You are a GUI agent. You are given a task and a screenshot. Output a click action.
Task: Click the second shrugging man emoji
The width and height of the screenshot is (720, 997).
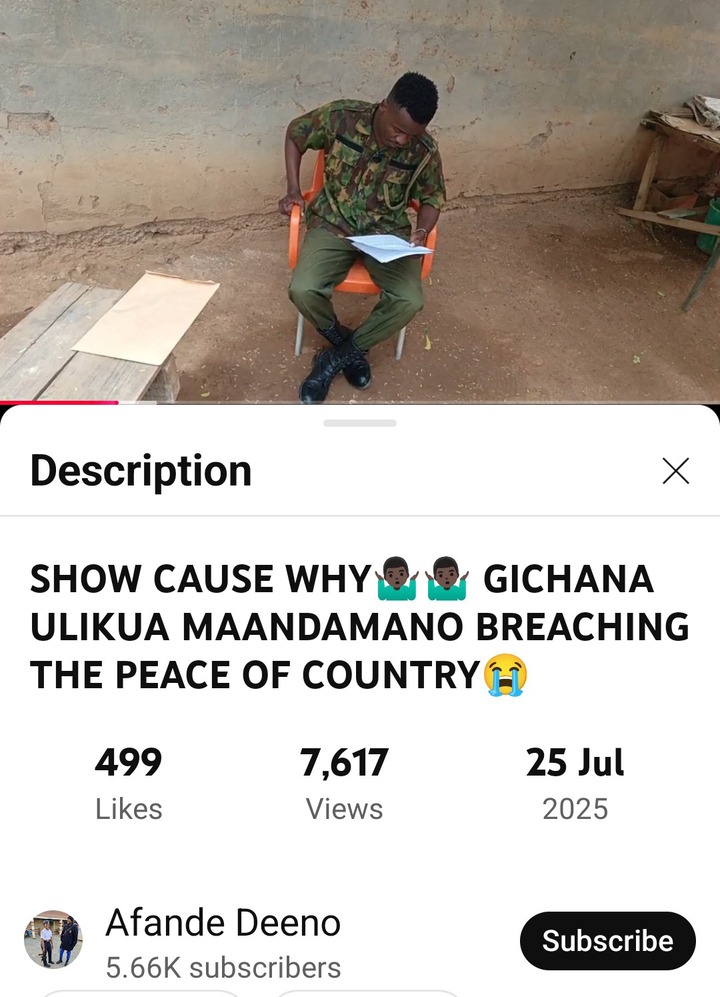[447, 579]
